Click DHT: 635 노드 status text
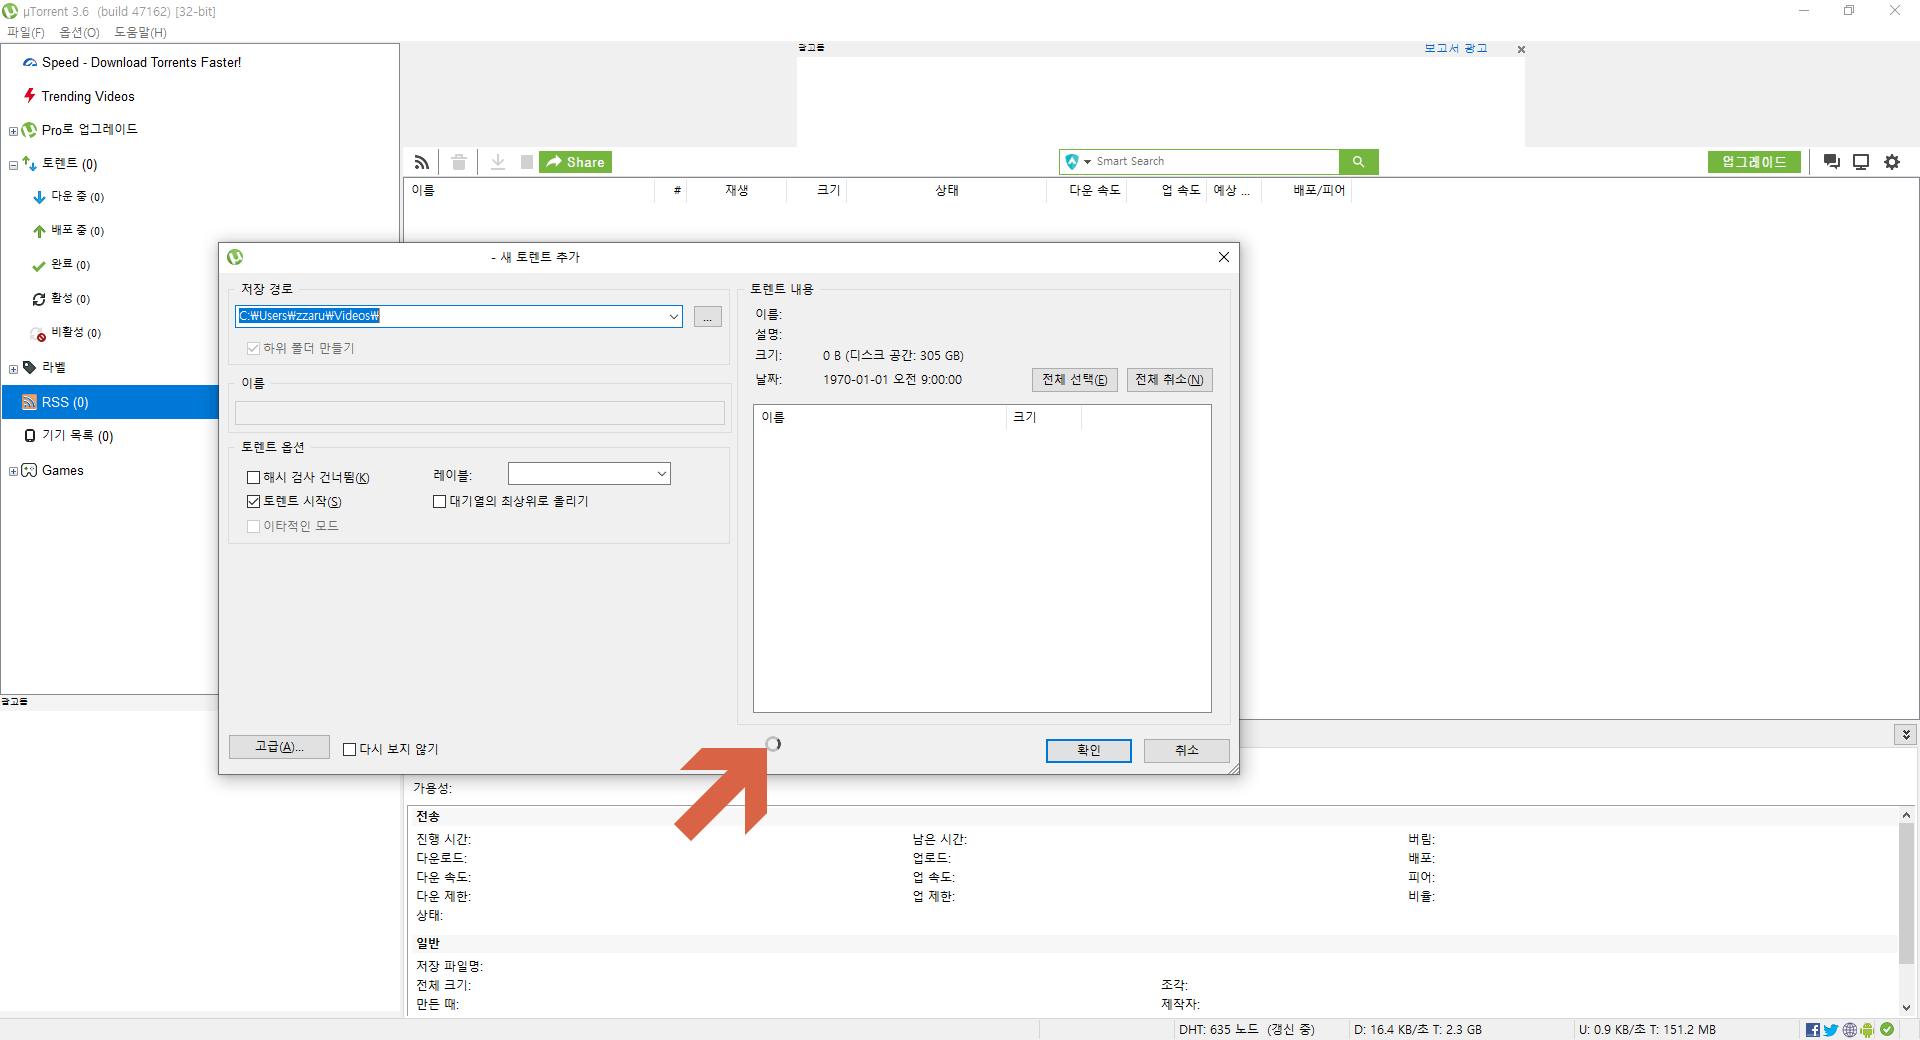The height and width of the screenshot is (1040, 1920). coord(1246,1029)
